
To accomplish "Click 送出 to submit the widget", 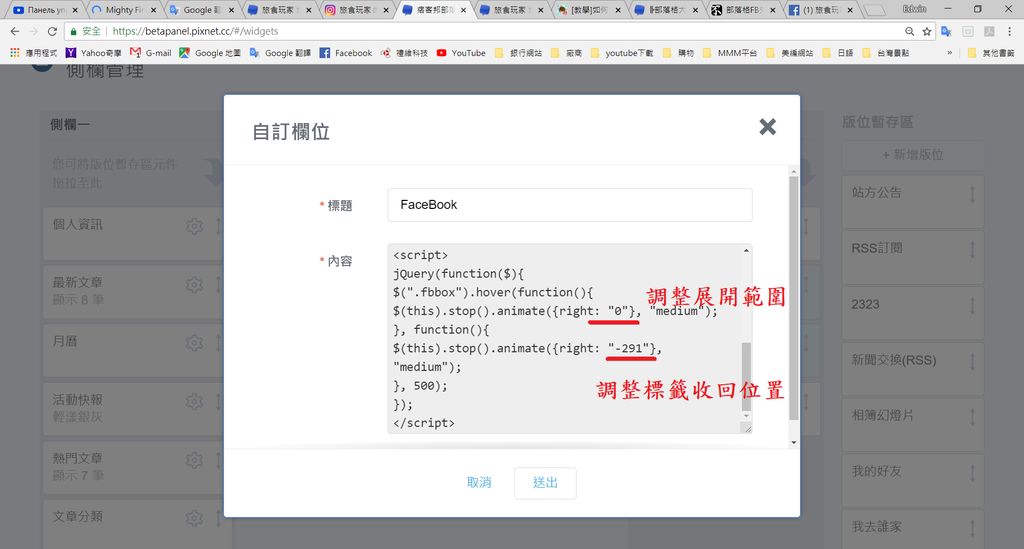I will pos(545,483).
